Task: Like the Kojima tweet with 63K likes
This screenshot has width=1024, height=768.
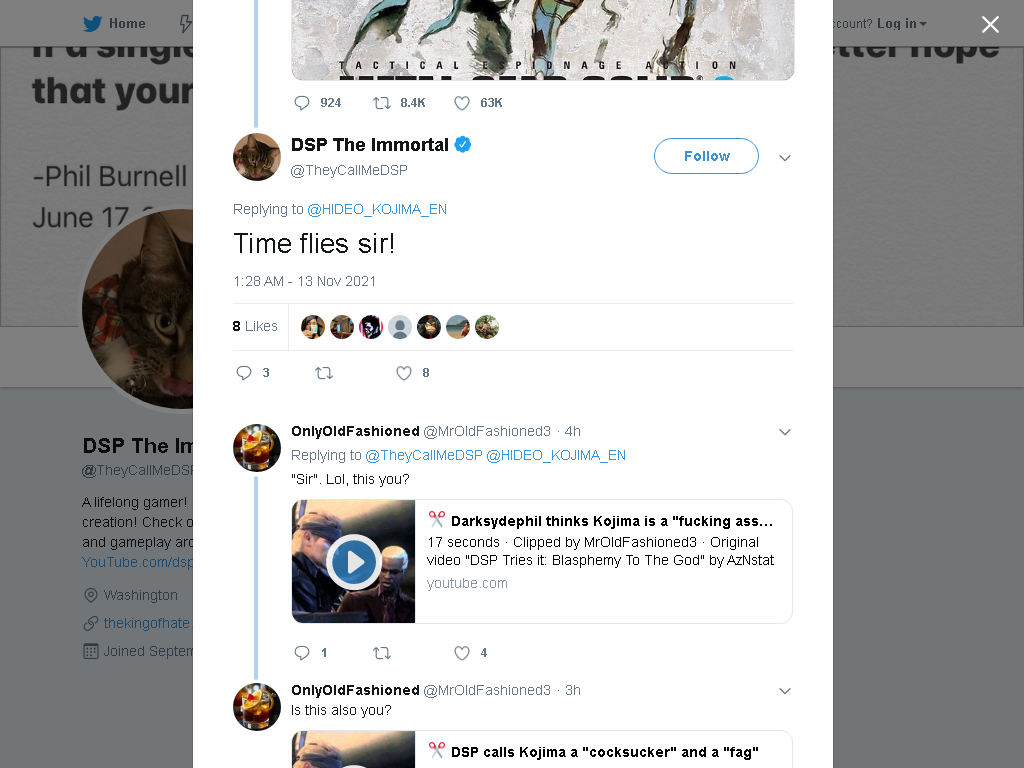Action: click(x=462, y=103)
